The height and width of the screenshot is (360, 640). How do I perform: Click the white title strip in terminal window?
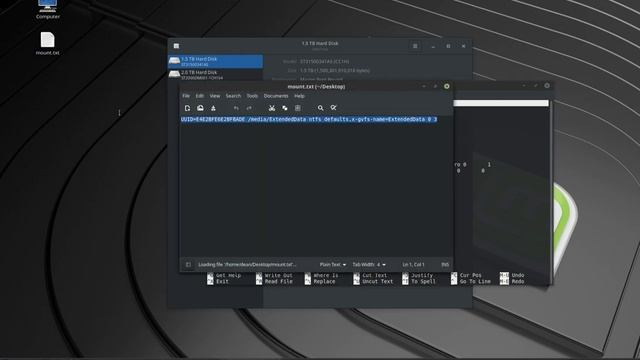(x=501, y=103)
